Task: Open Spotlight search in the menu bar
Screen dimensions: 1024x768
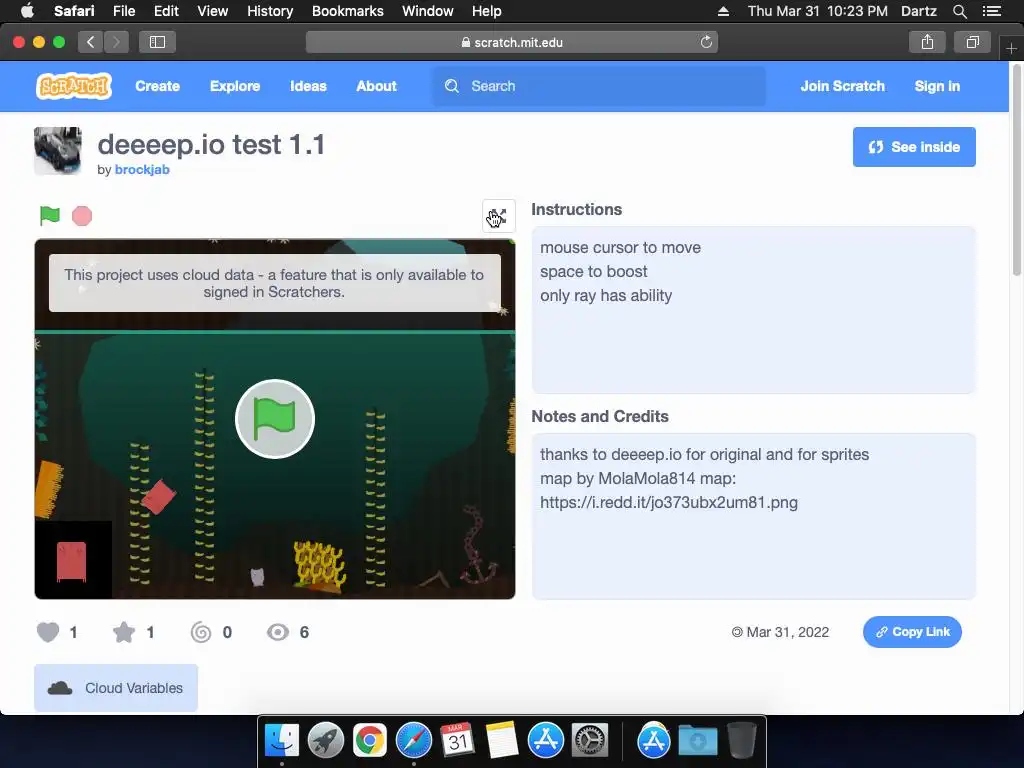Action: (x=959, y=11)
